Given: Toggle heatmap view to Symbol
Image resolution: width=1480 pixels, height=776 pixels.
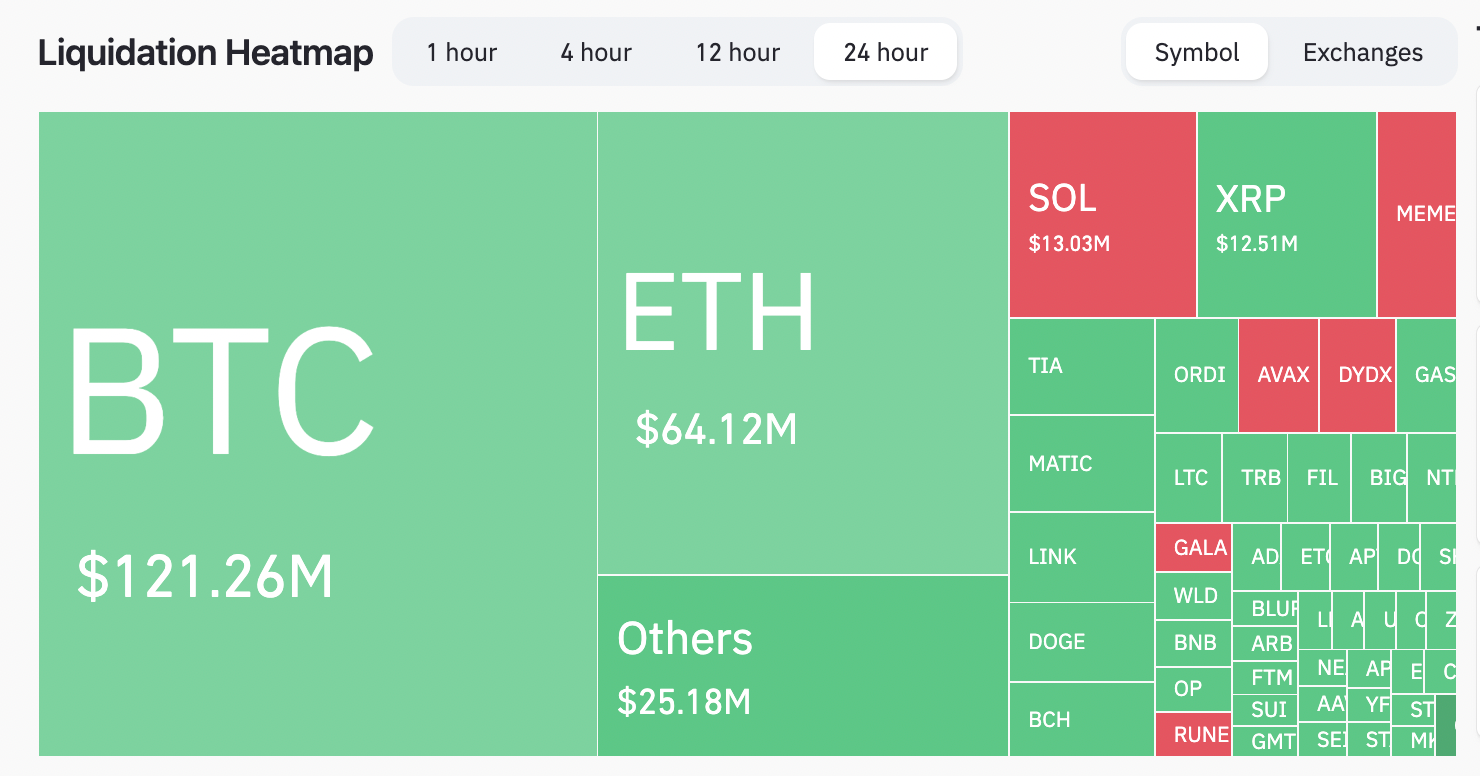Looking at the screenshot, I should tap(1197, 52).
